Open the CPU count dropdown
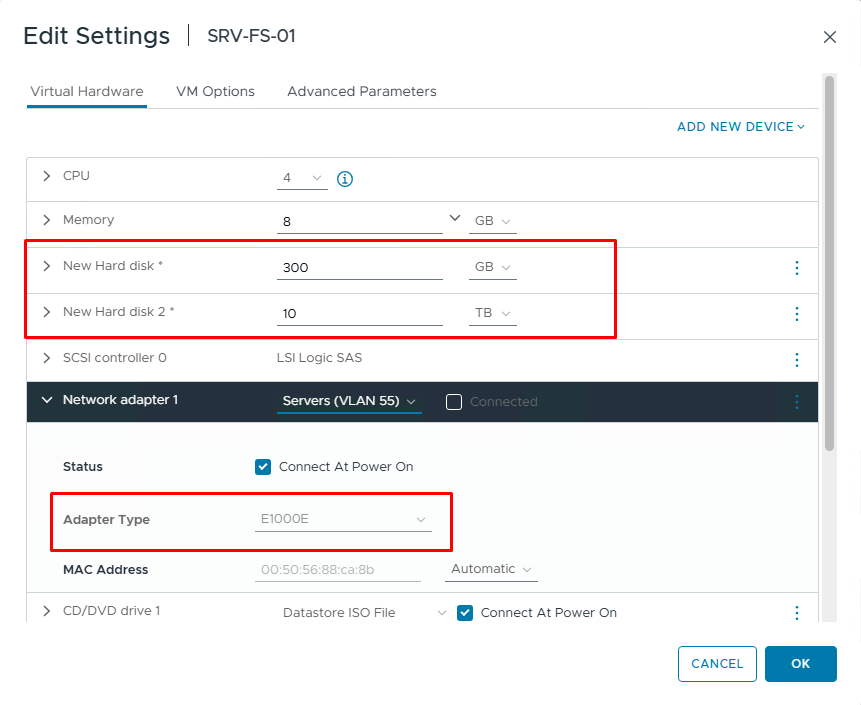 (x=302, y=178)
